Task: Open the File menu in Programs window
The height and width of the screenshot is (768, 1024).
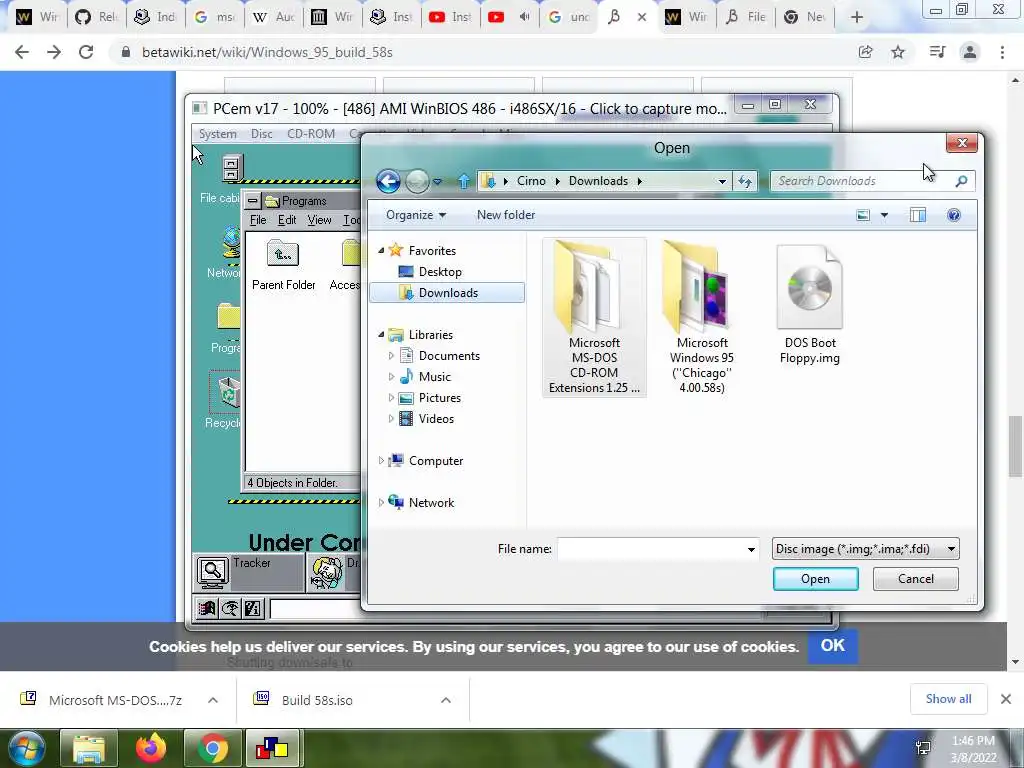Action: click(258, 220)
